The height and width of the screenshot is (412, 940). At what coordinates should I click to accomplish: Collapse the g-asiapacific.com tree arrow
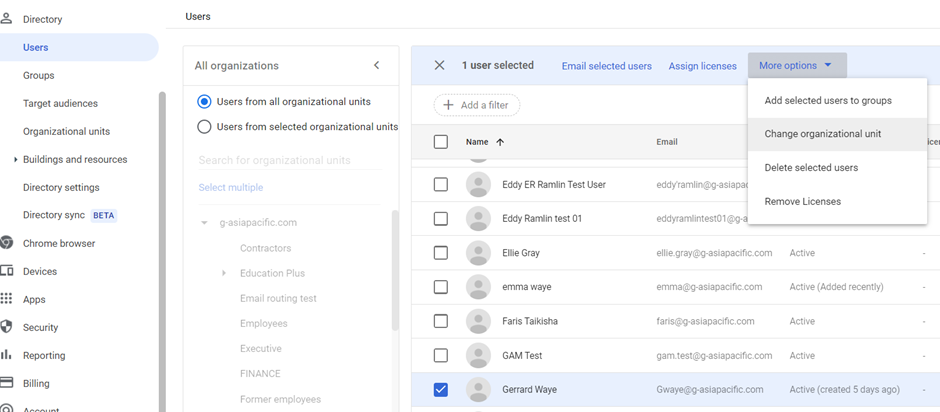(x=204, y=222)
